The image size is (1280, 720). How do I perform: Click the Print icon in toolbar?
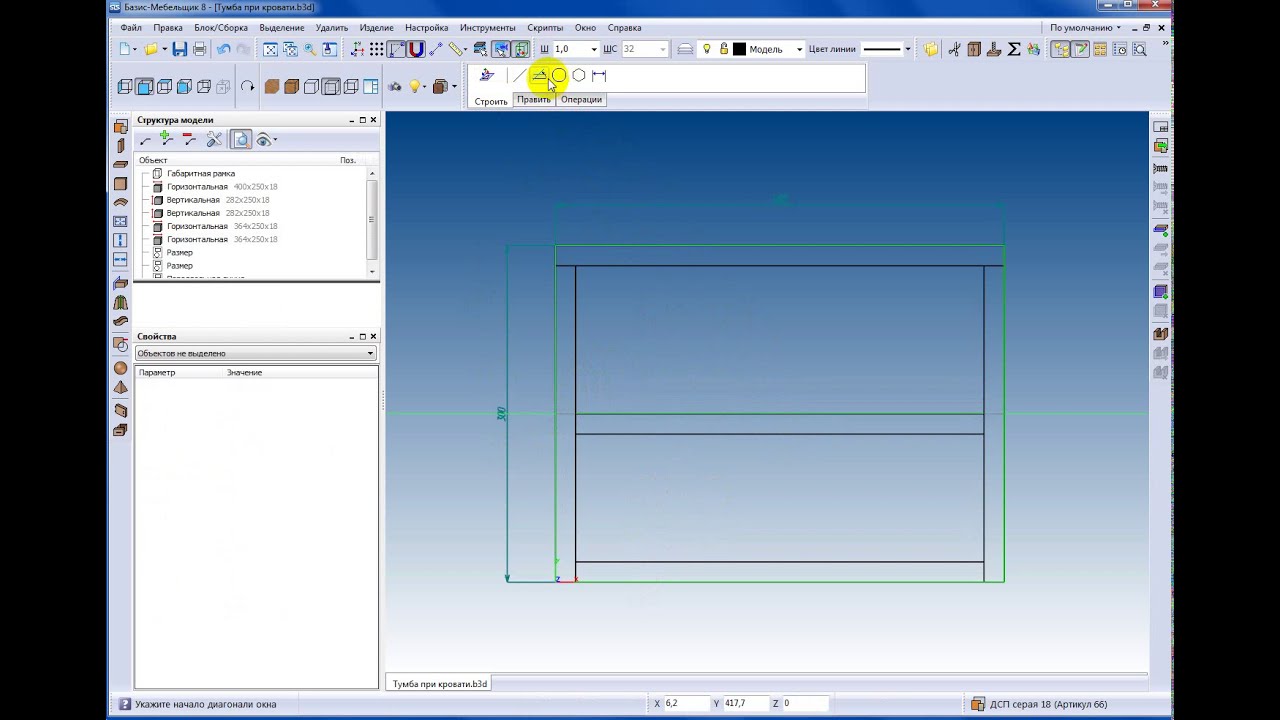[199, 49]
